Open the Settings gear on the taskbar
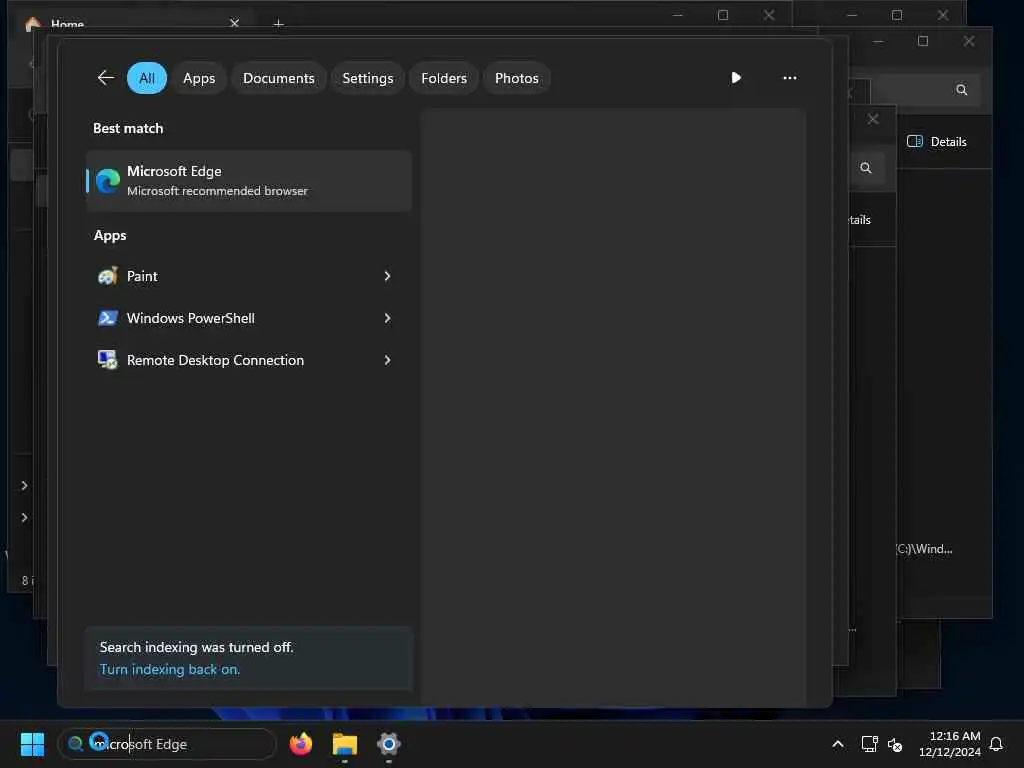Screen dimensions: 1024x768 389,744
